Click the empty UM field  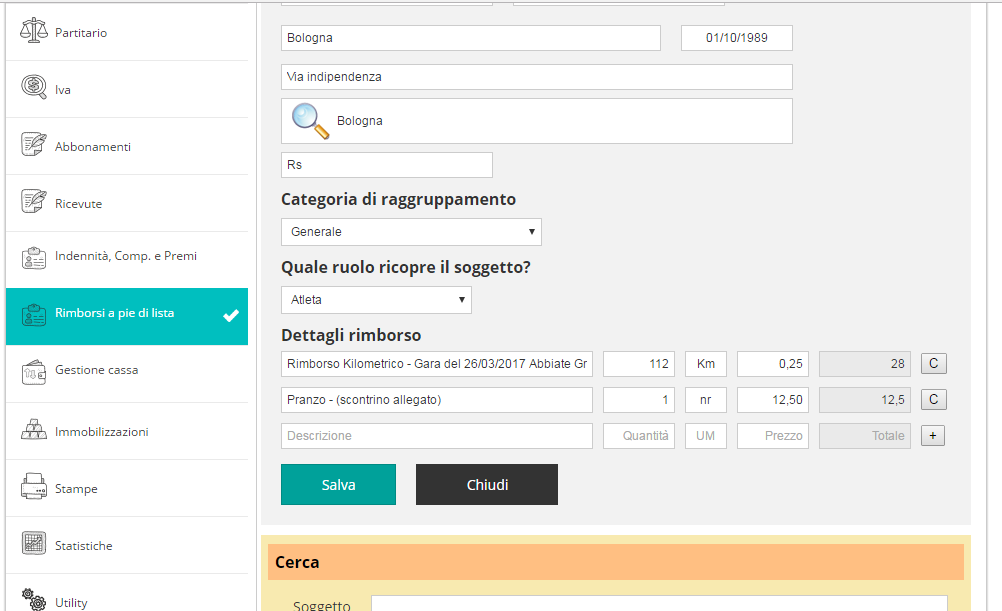[705, 436]
